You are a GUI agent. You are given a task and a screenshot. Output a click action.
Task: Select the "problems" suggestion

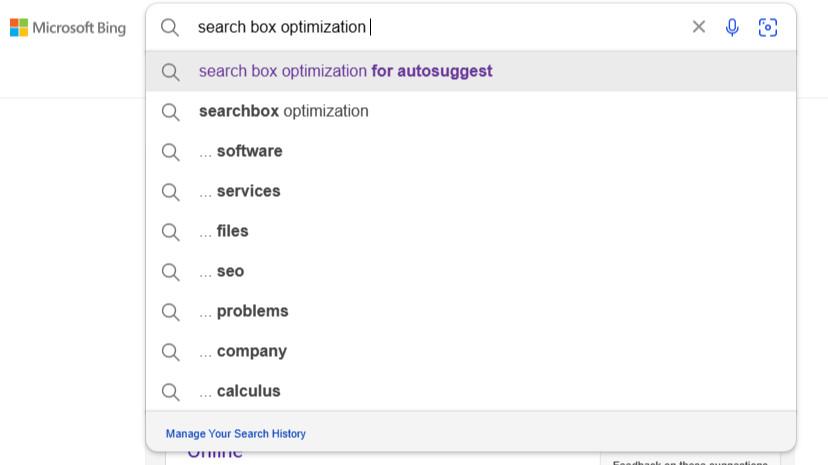tap(252, 311)
